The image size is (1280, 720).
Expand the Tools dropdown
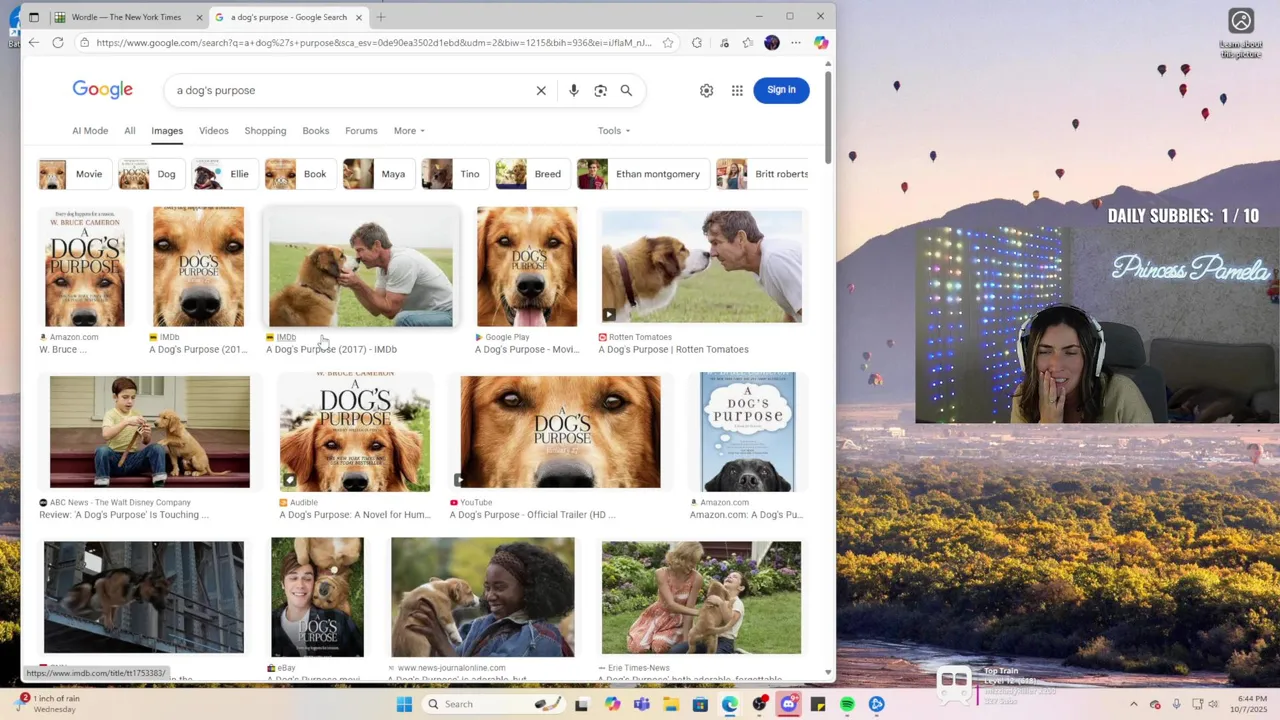coord(614,131)
